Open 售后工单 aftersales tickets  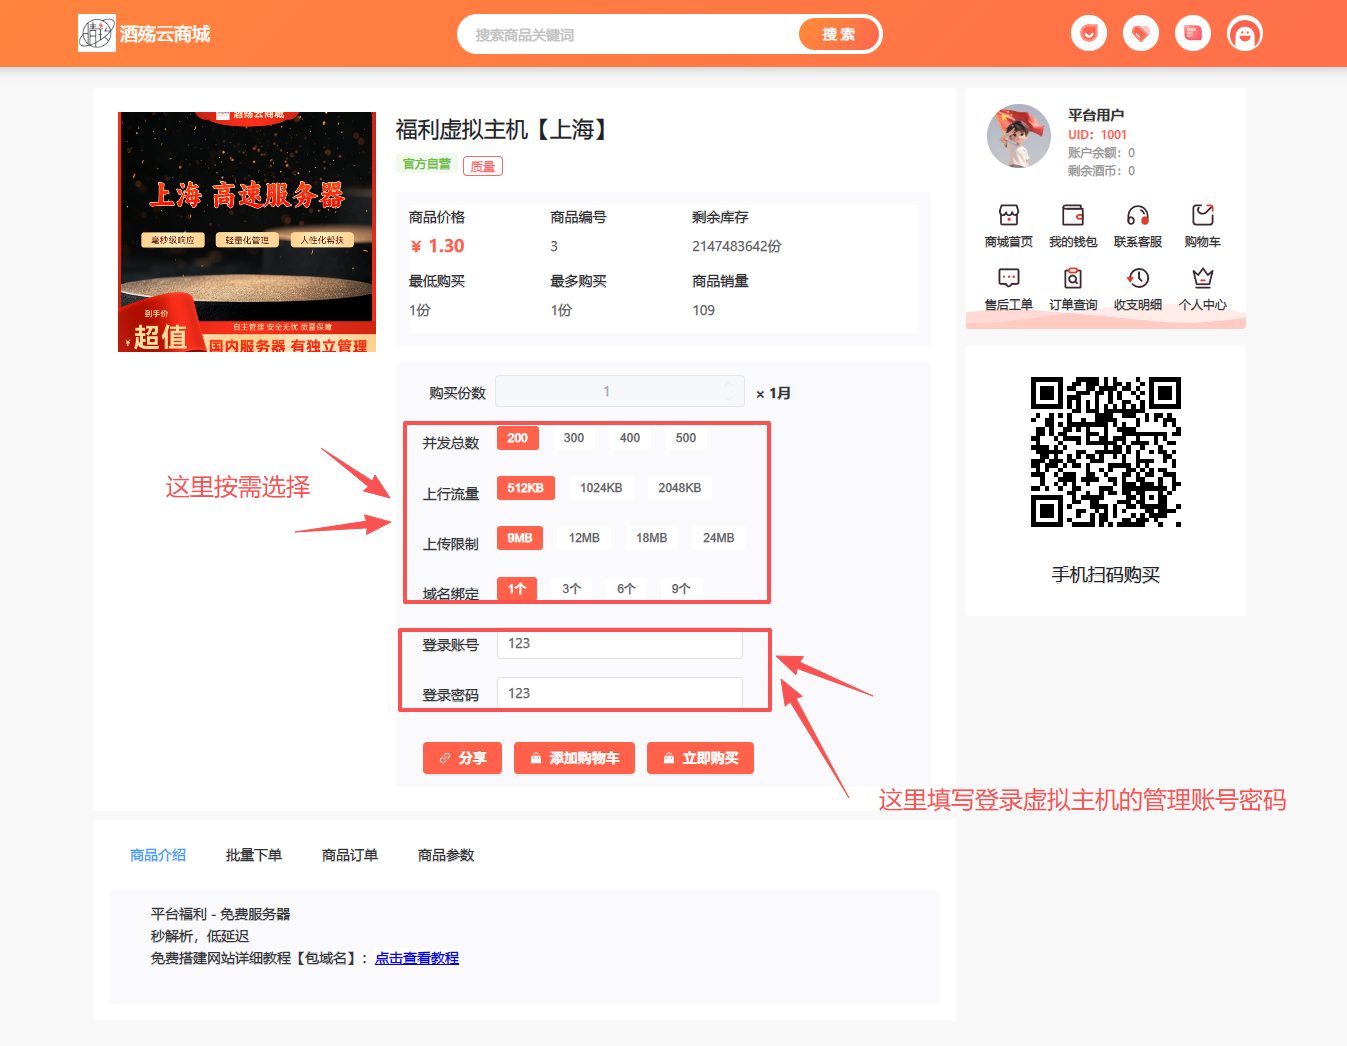point(1008,288)
